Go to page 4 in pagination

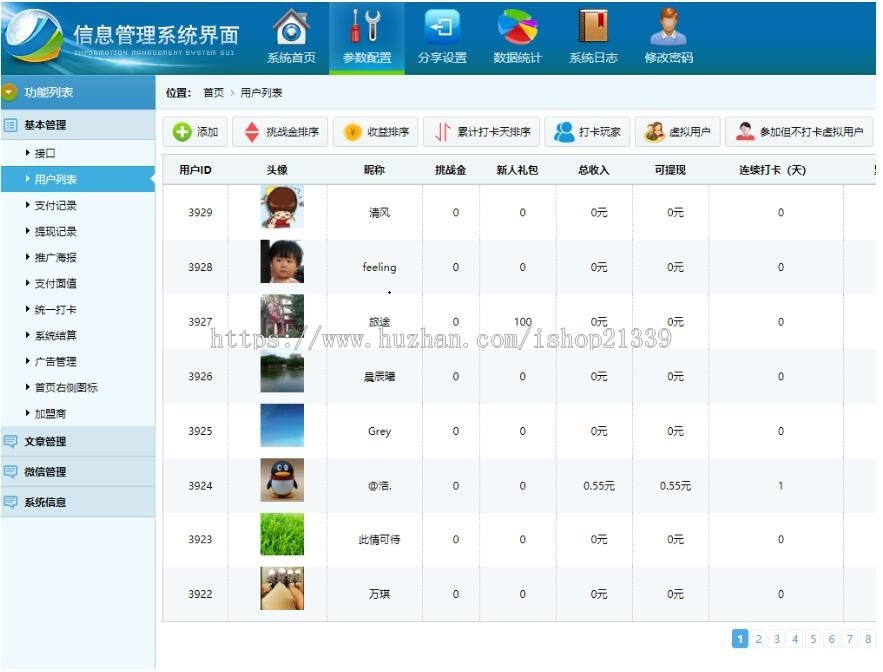click(x=795, y=639)
